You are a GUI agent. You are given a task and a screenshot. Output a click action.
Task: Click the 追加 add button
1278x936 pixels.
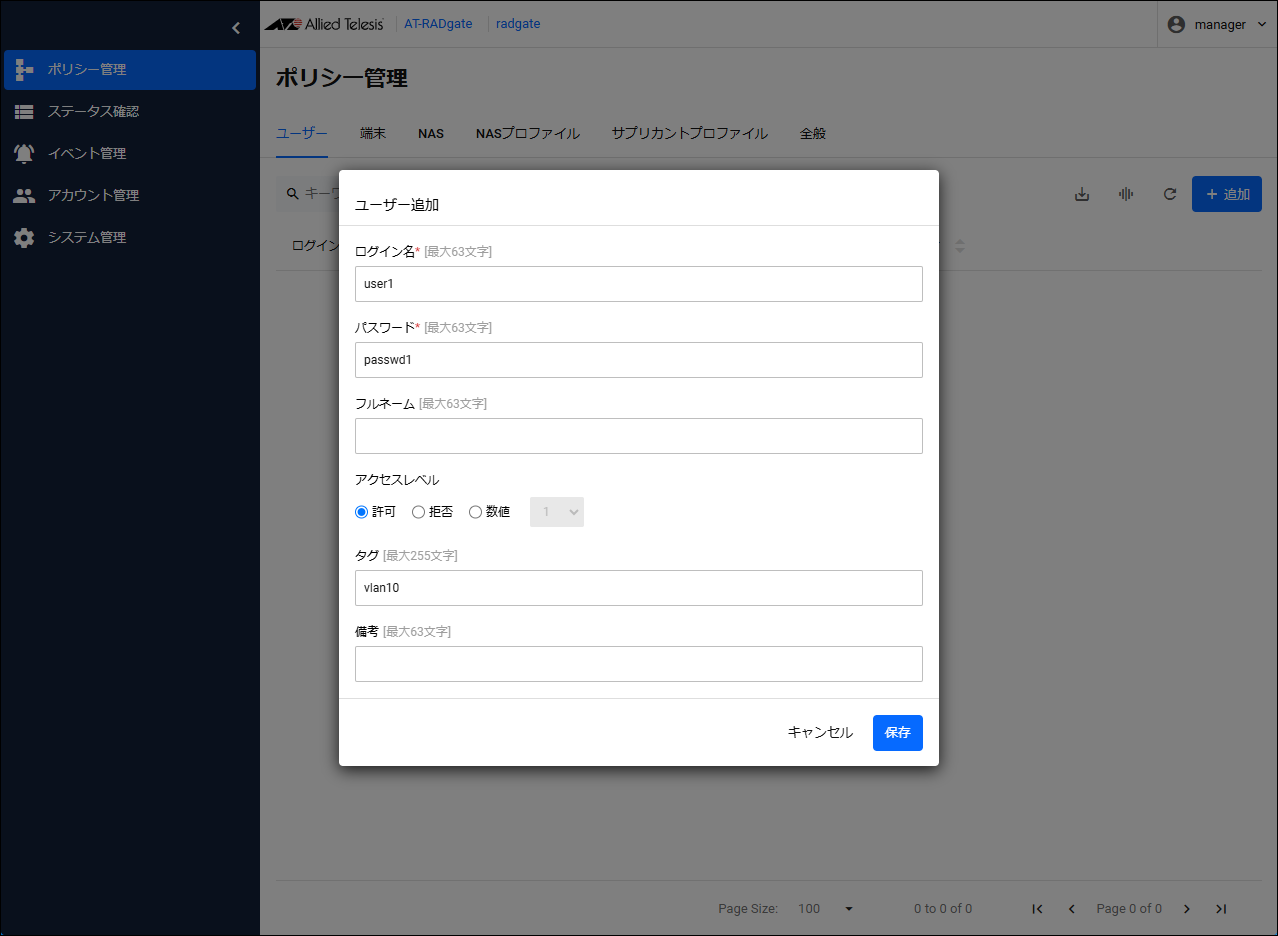(x=1227, y=194)
